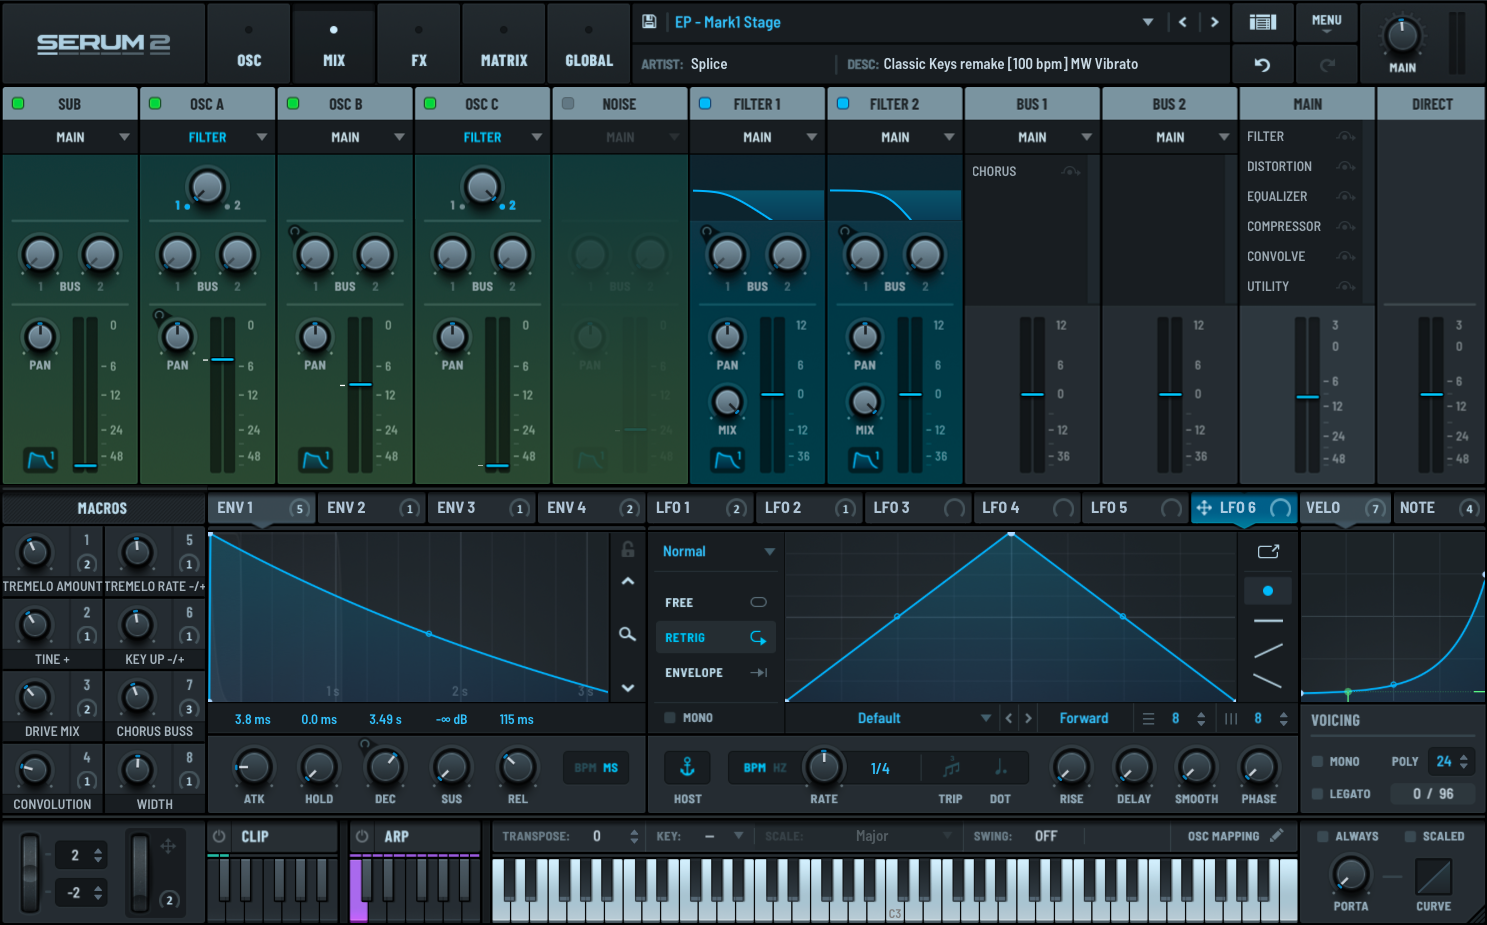Enable the Noise oscillator toggle
1487x925 pixels.
568,104
